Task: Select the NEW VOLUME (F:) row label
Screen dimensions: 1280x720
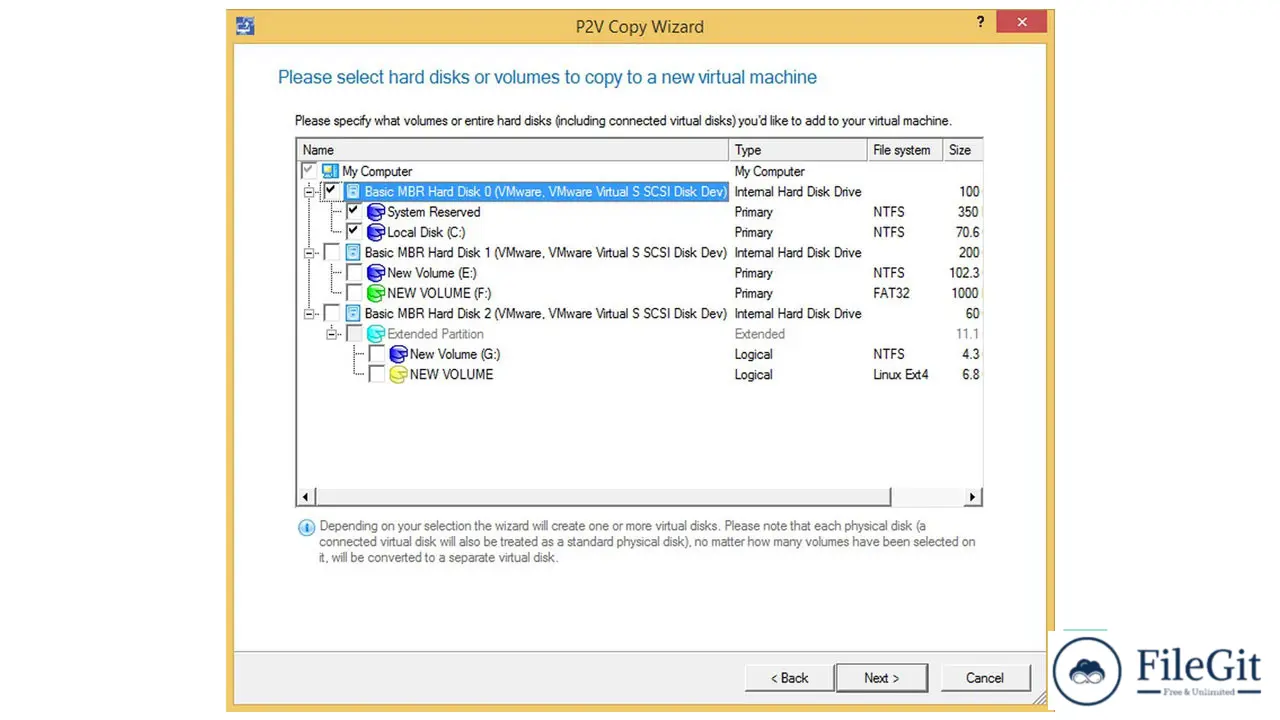Action: [438, 293]
